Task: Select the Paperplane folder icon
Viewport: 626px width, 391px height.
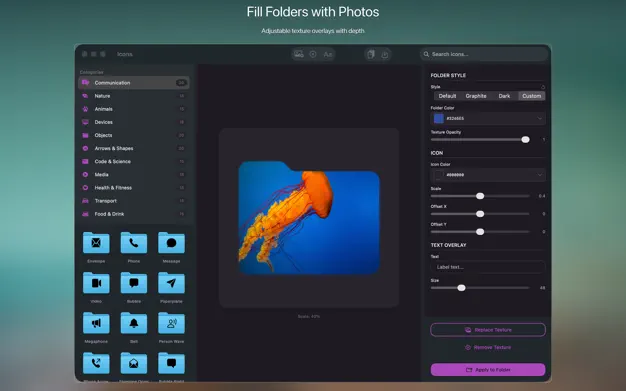Action: pos(171,283)
